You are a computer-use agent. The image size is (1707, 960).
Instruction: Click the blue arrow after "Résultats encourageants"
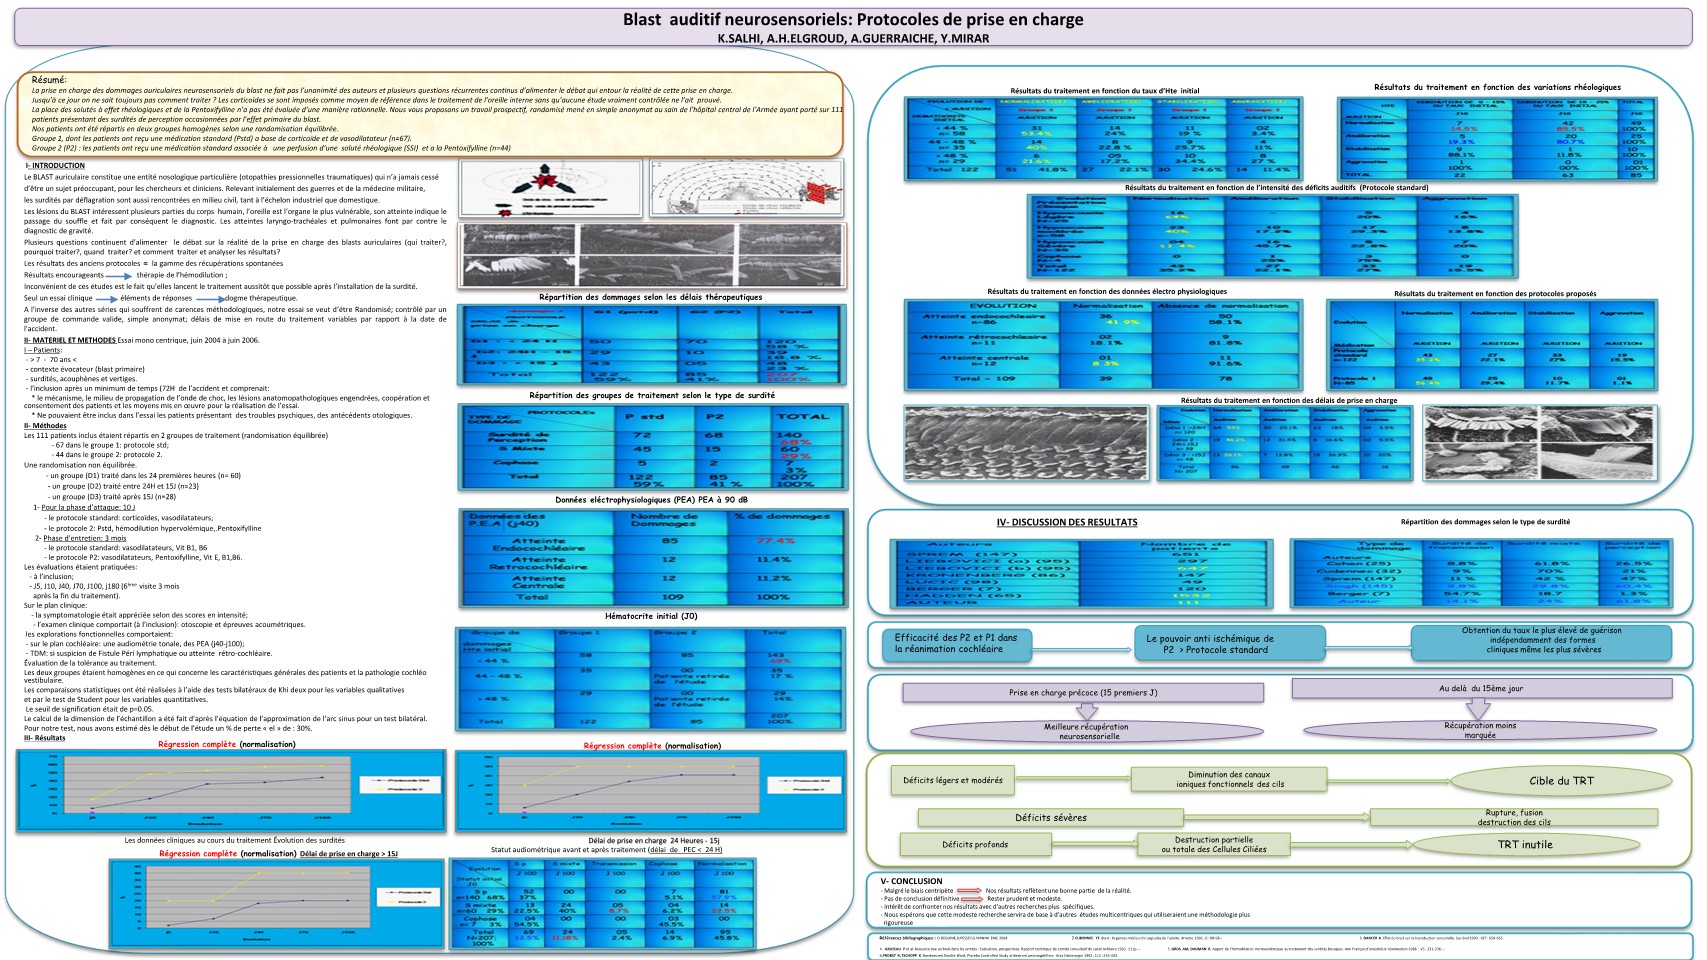pos(119,276)
